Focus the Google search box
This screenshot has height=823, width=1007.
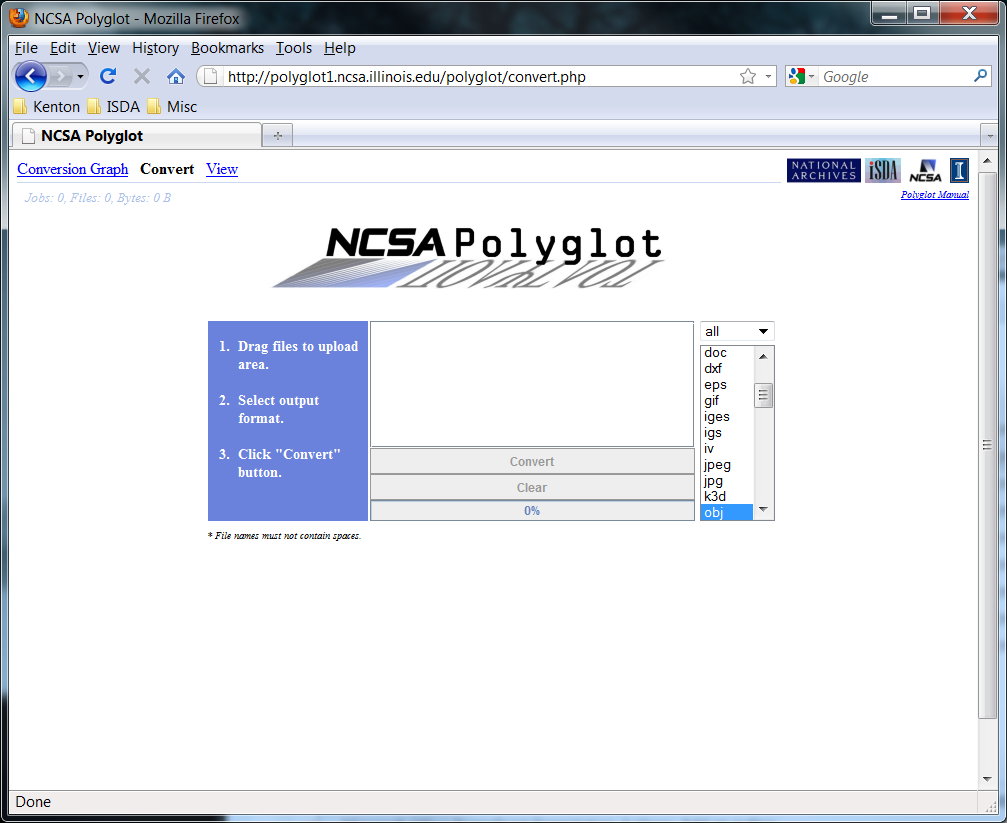[x=895, y=76]
